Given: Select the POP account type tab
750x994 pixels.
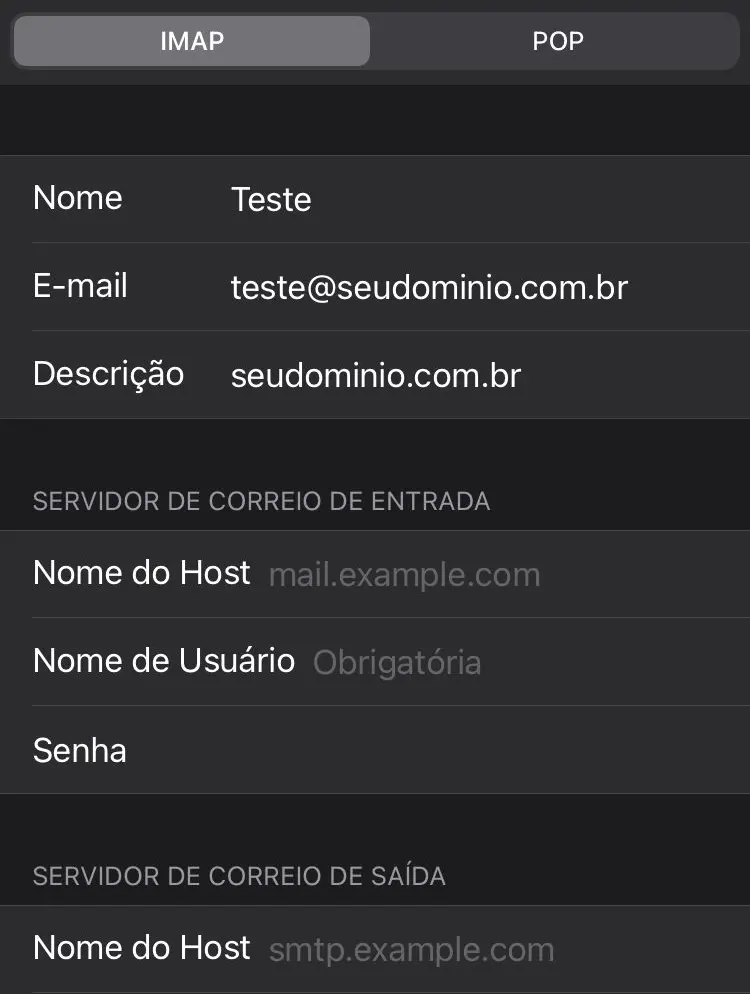Looking at the screenshot, I should pyautogui.click(x=557, y=41).
